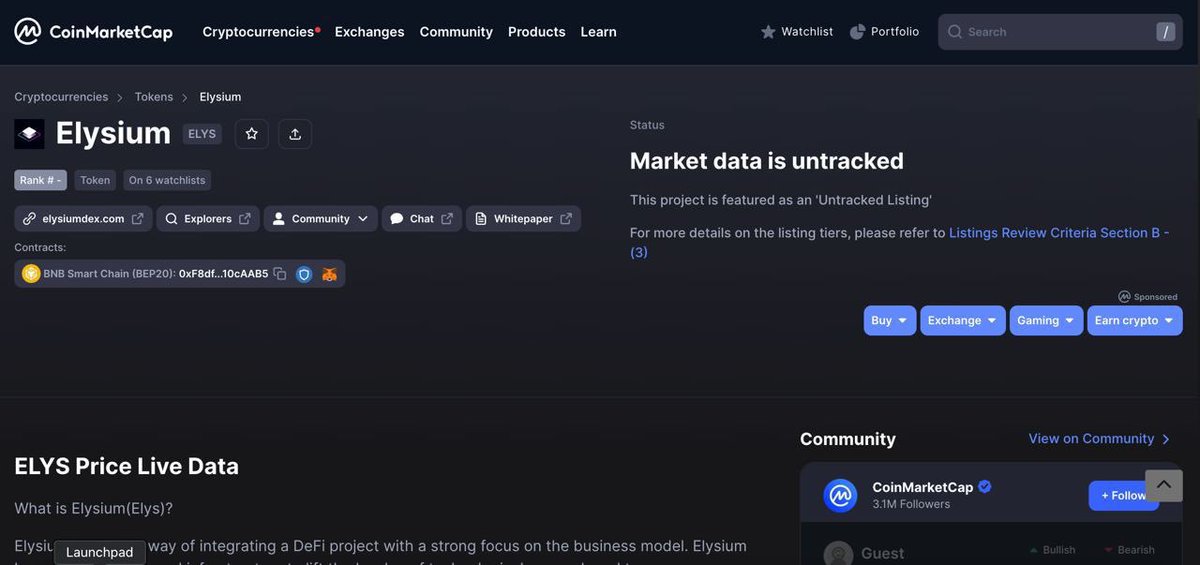Click the scroll to top arrow button

1164,485
